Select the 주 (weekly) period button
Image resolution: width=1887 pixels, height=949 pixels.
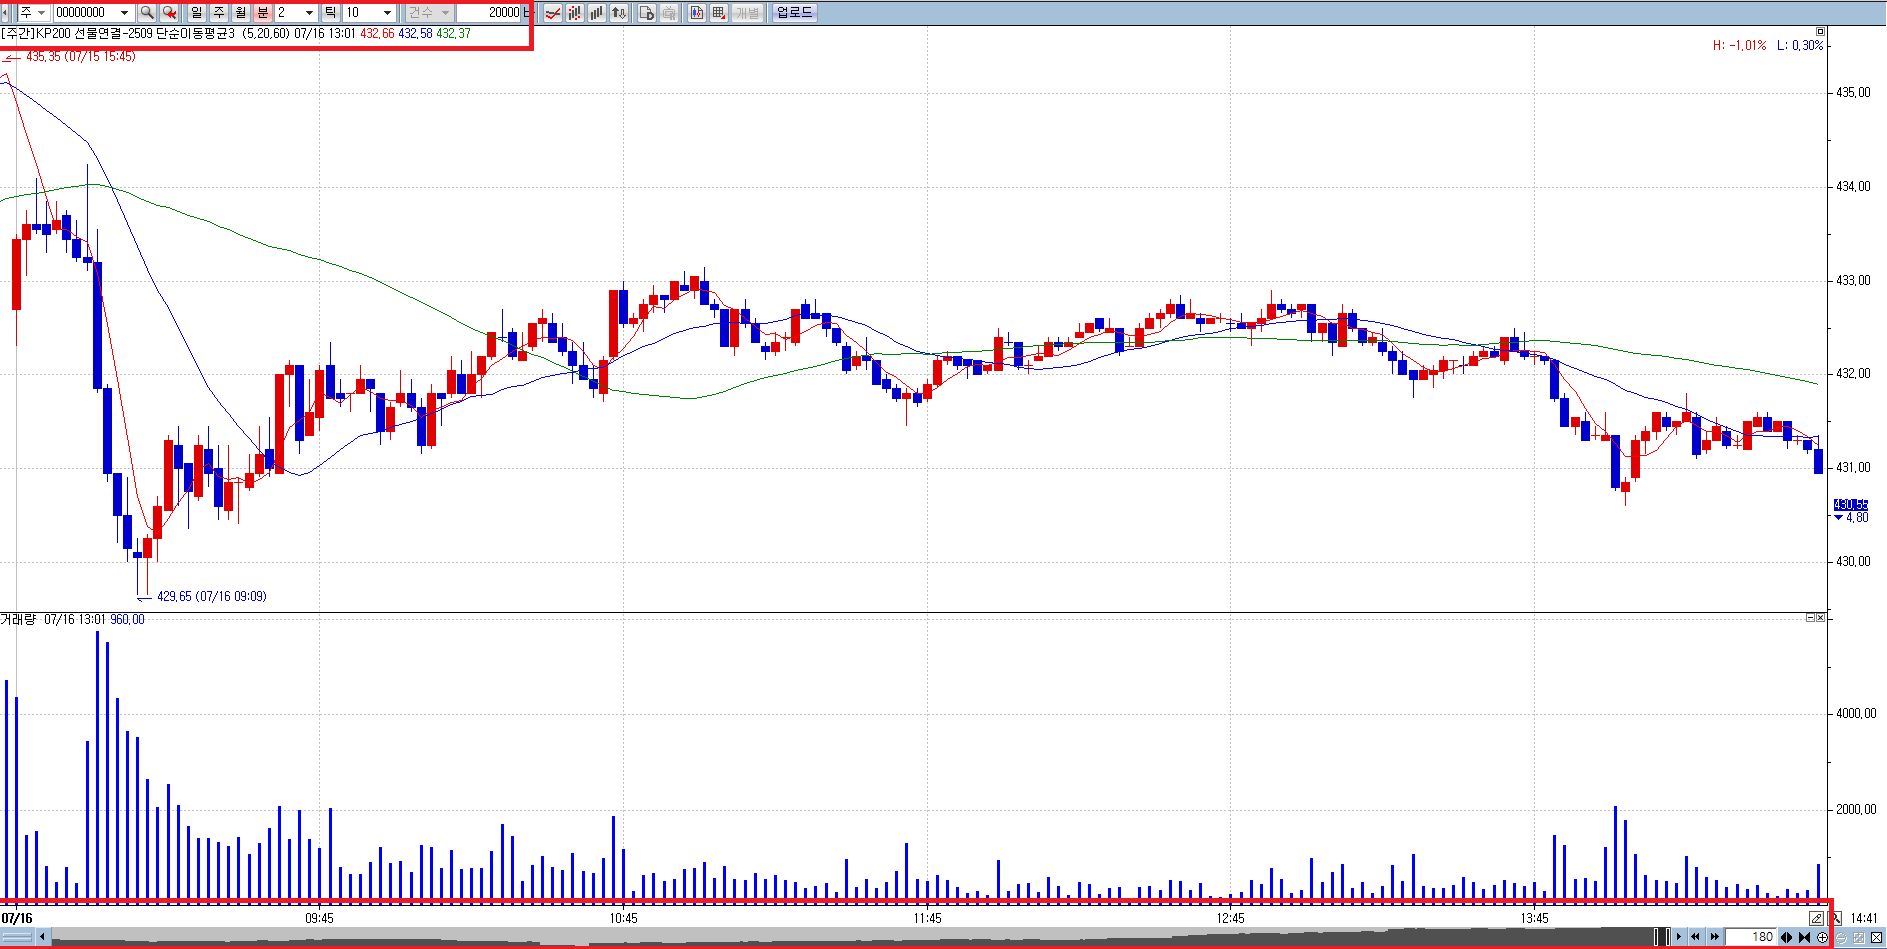click(x=219, y=13)
